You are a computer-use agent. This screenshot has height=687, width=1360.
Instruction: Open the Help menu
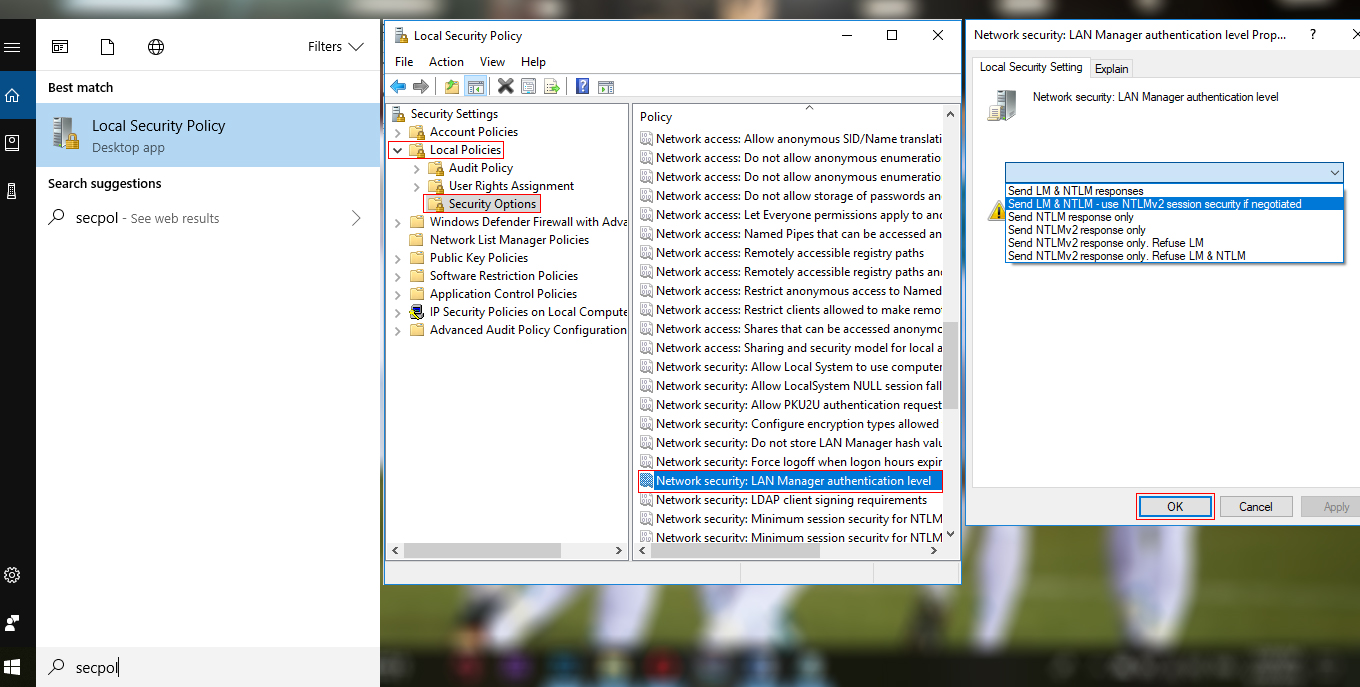click(x=533, y=62)
